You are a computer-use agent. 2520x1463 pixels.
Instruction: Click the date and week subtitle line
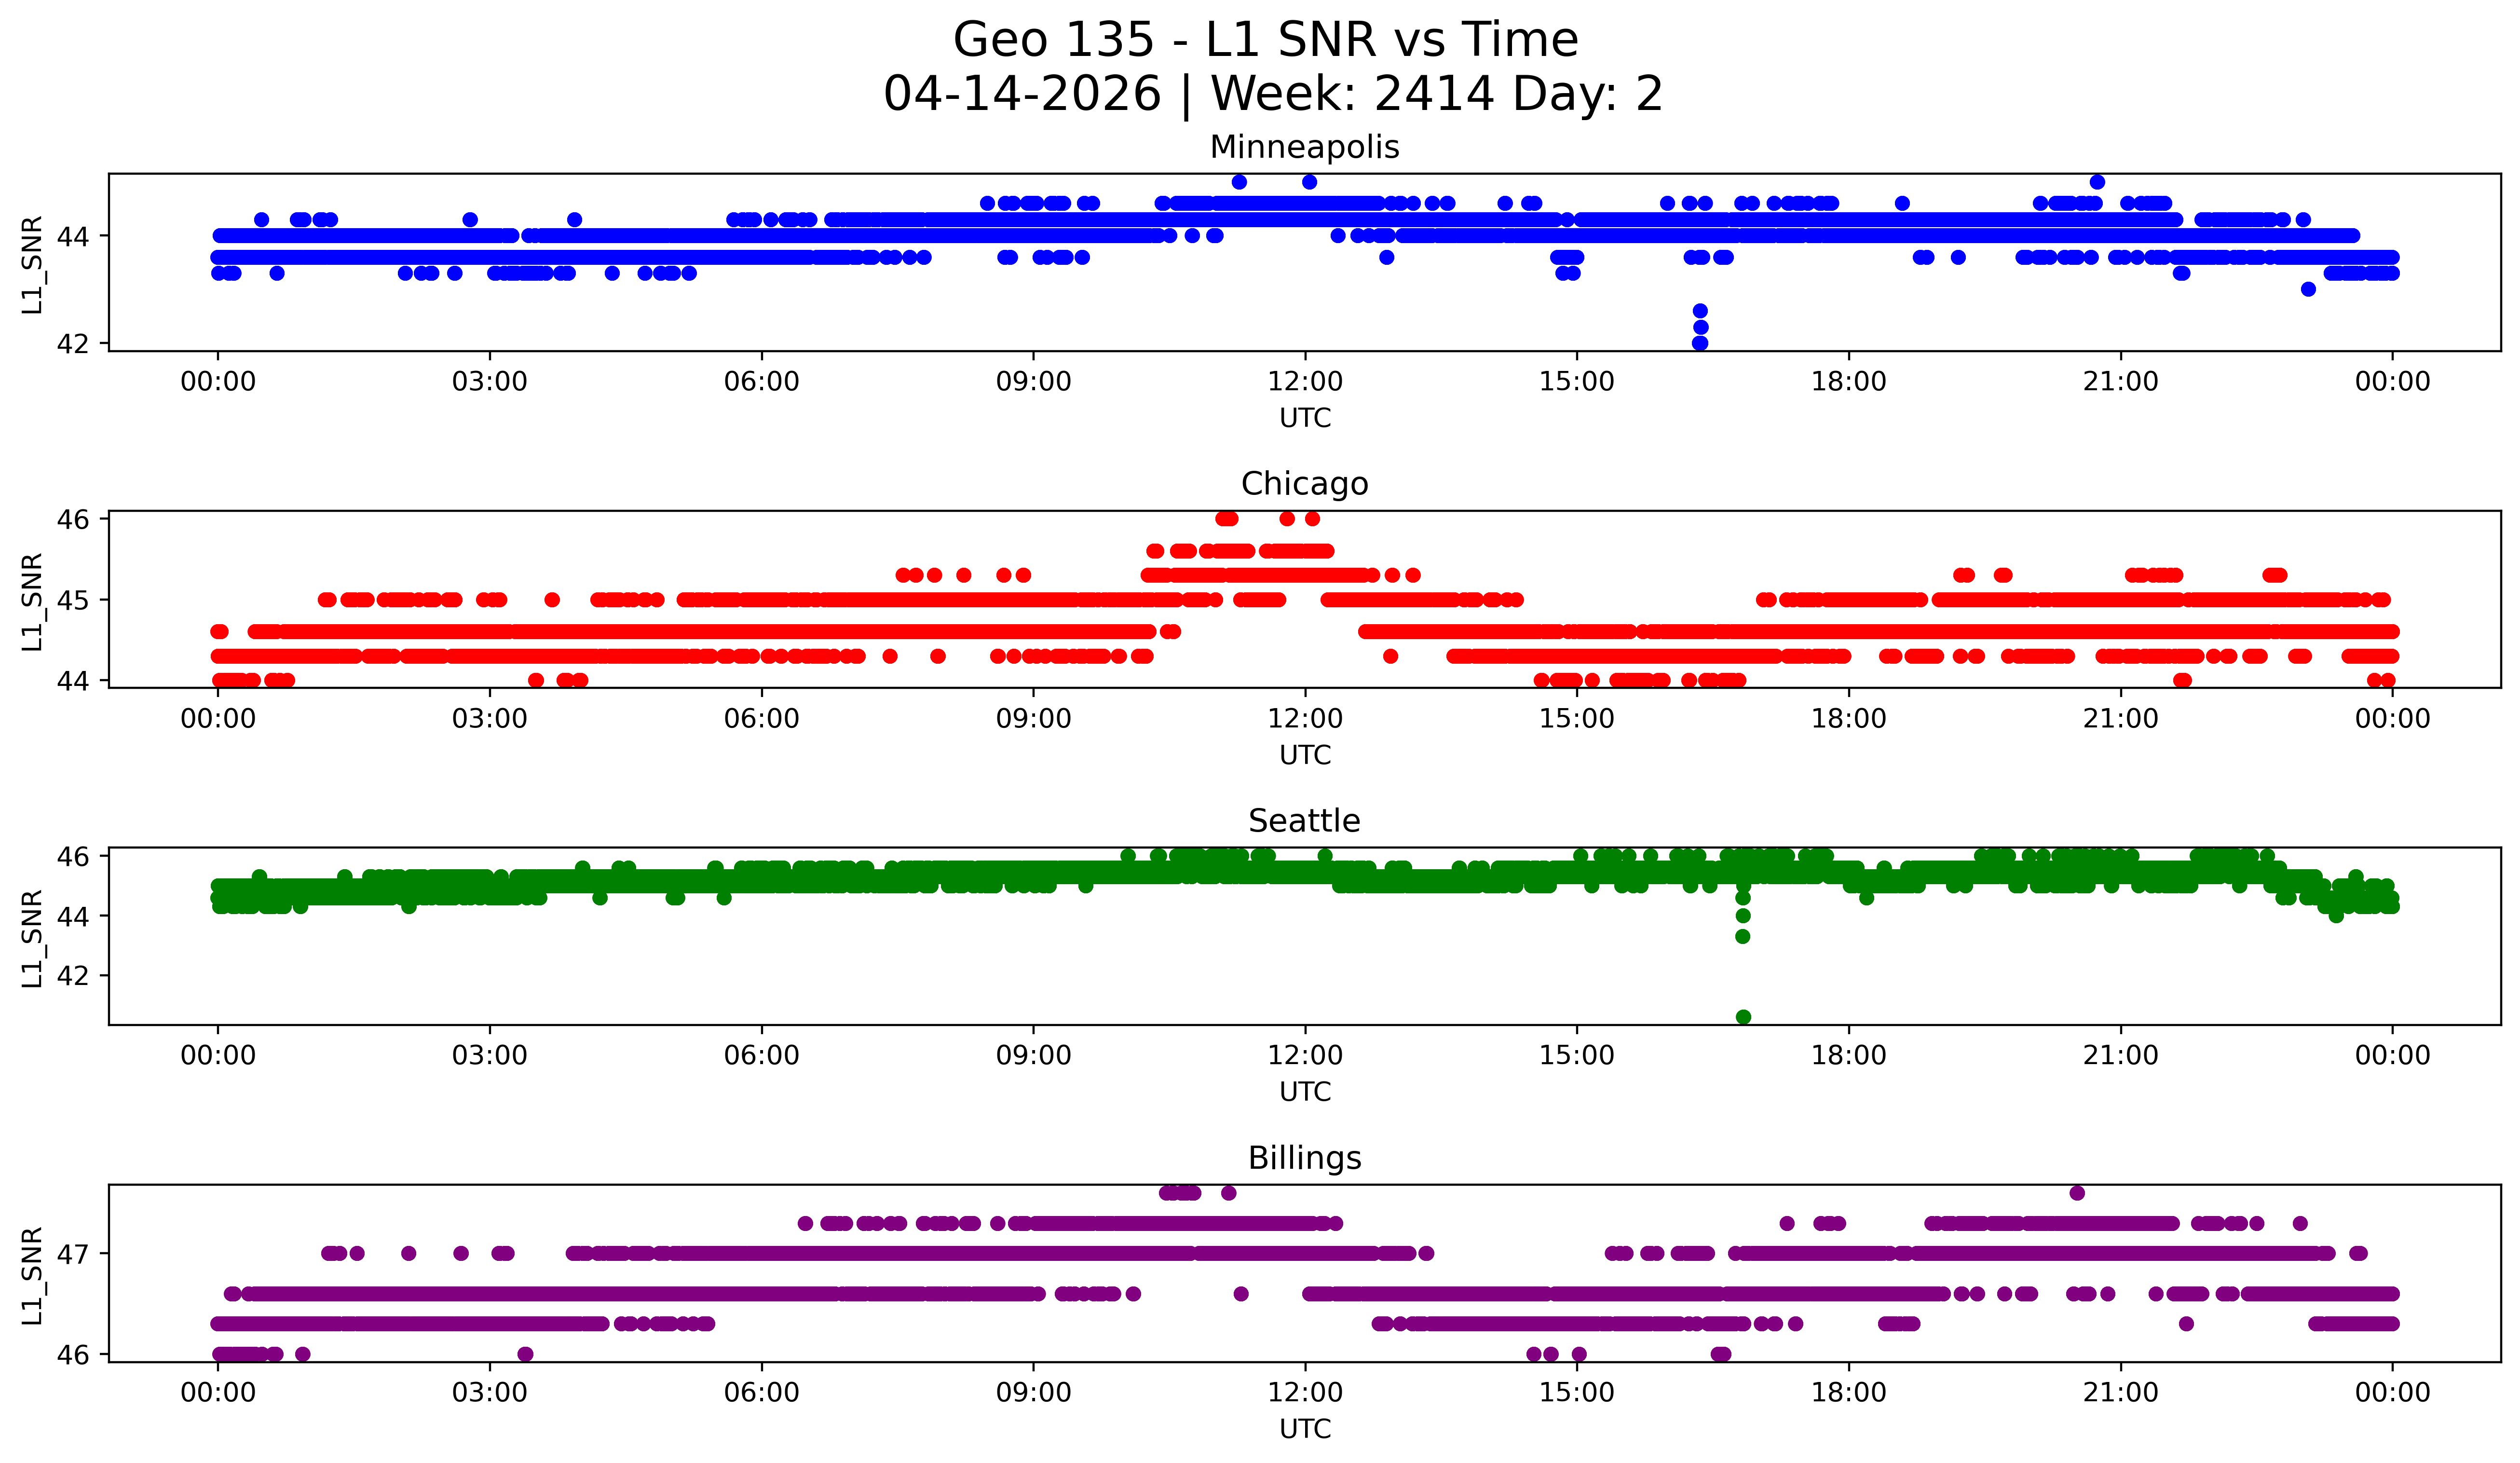pos(1272,94)
